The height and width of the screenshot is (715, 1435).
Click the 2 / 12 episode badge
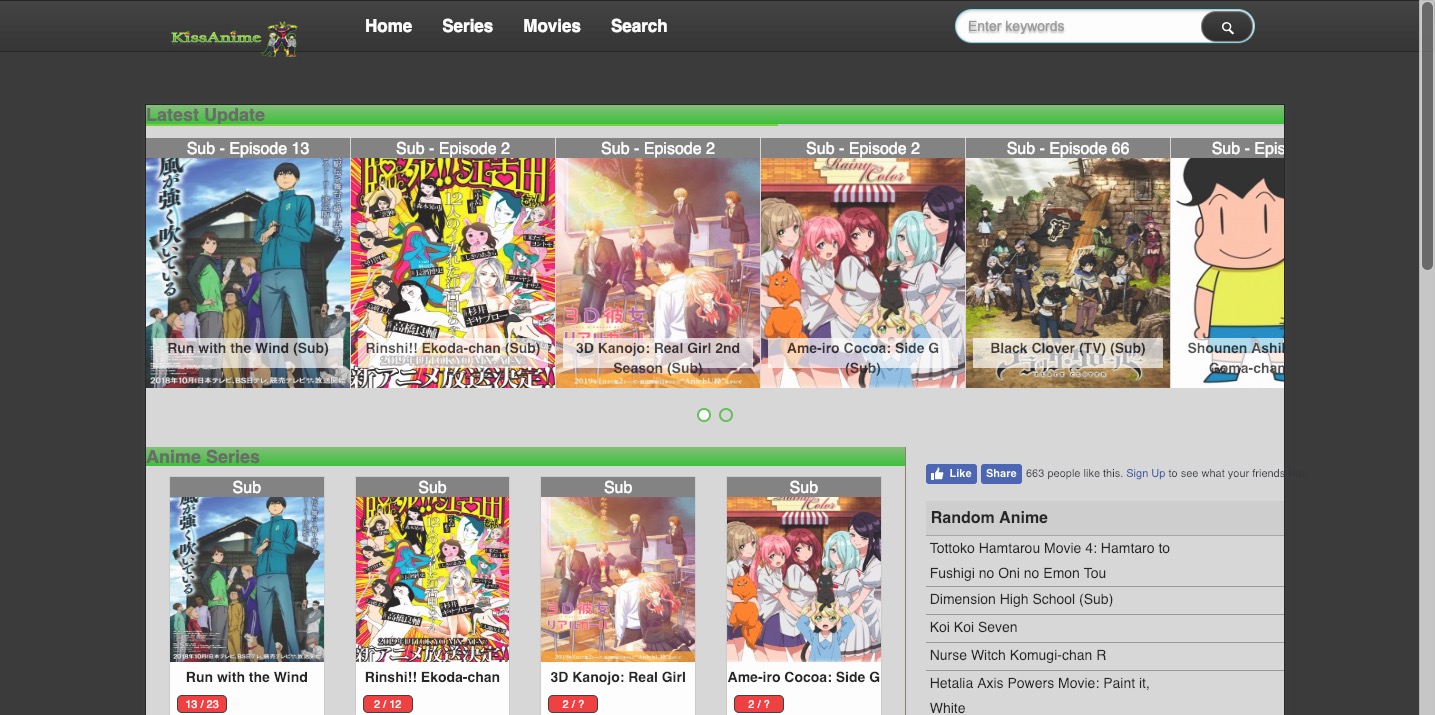[x=387, y=704]
